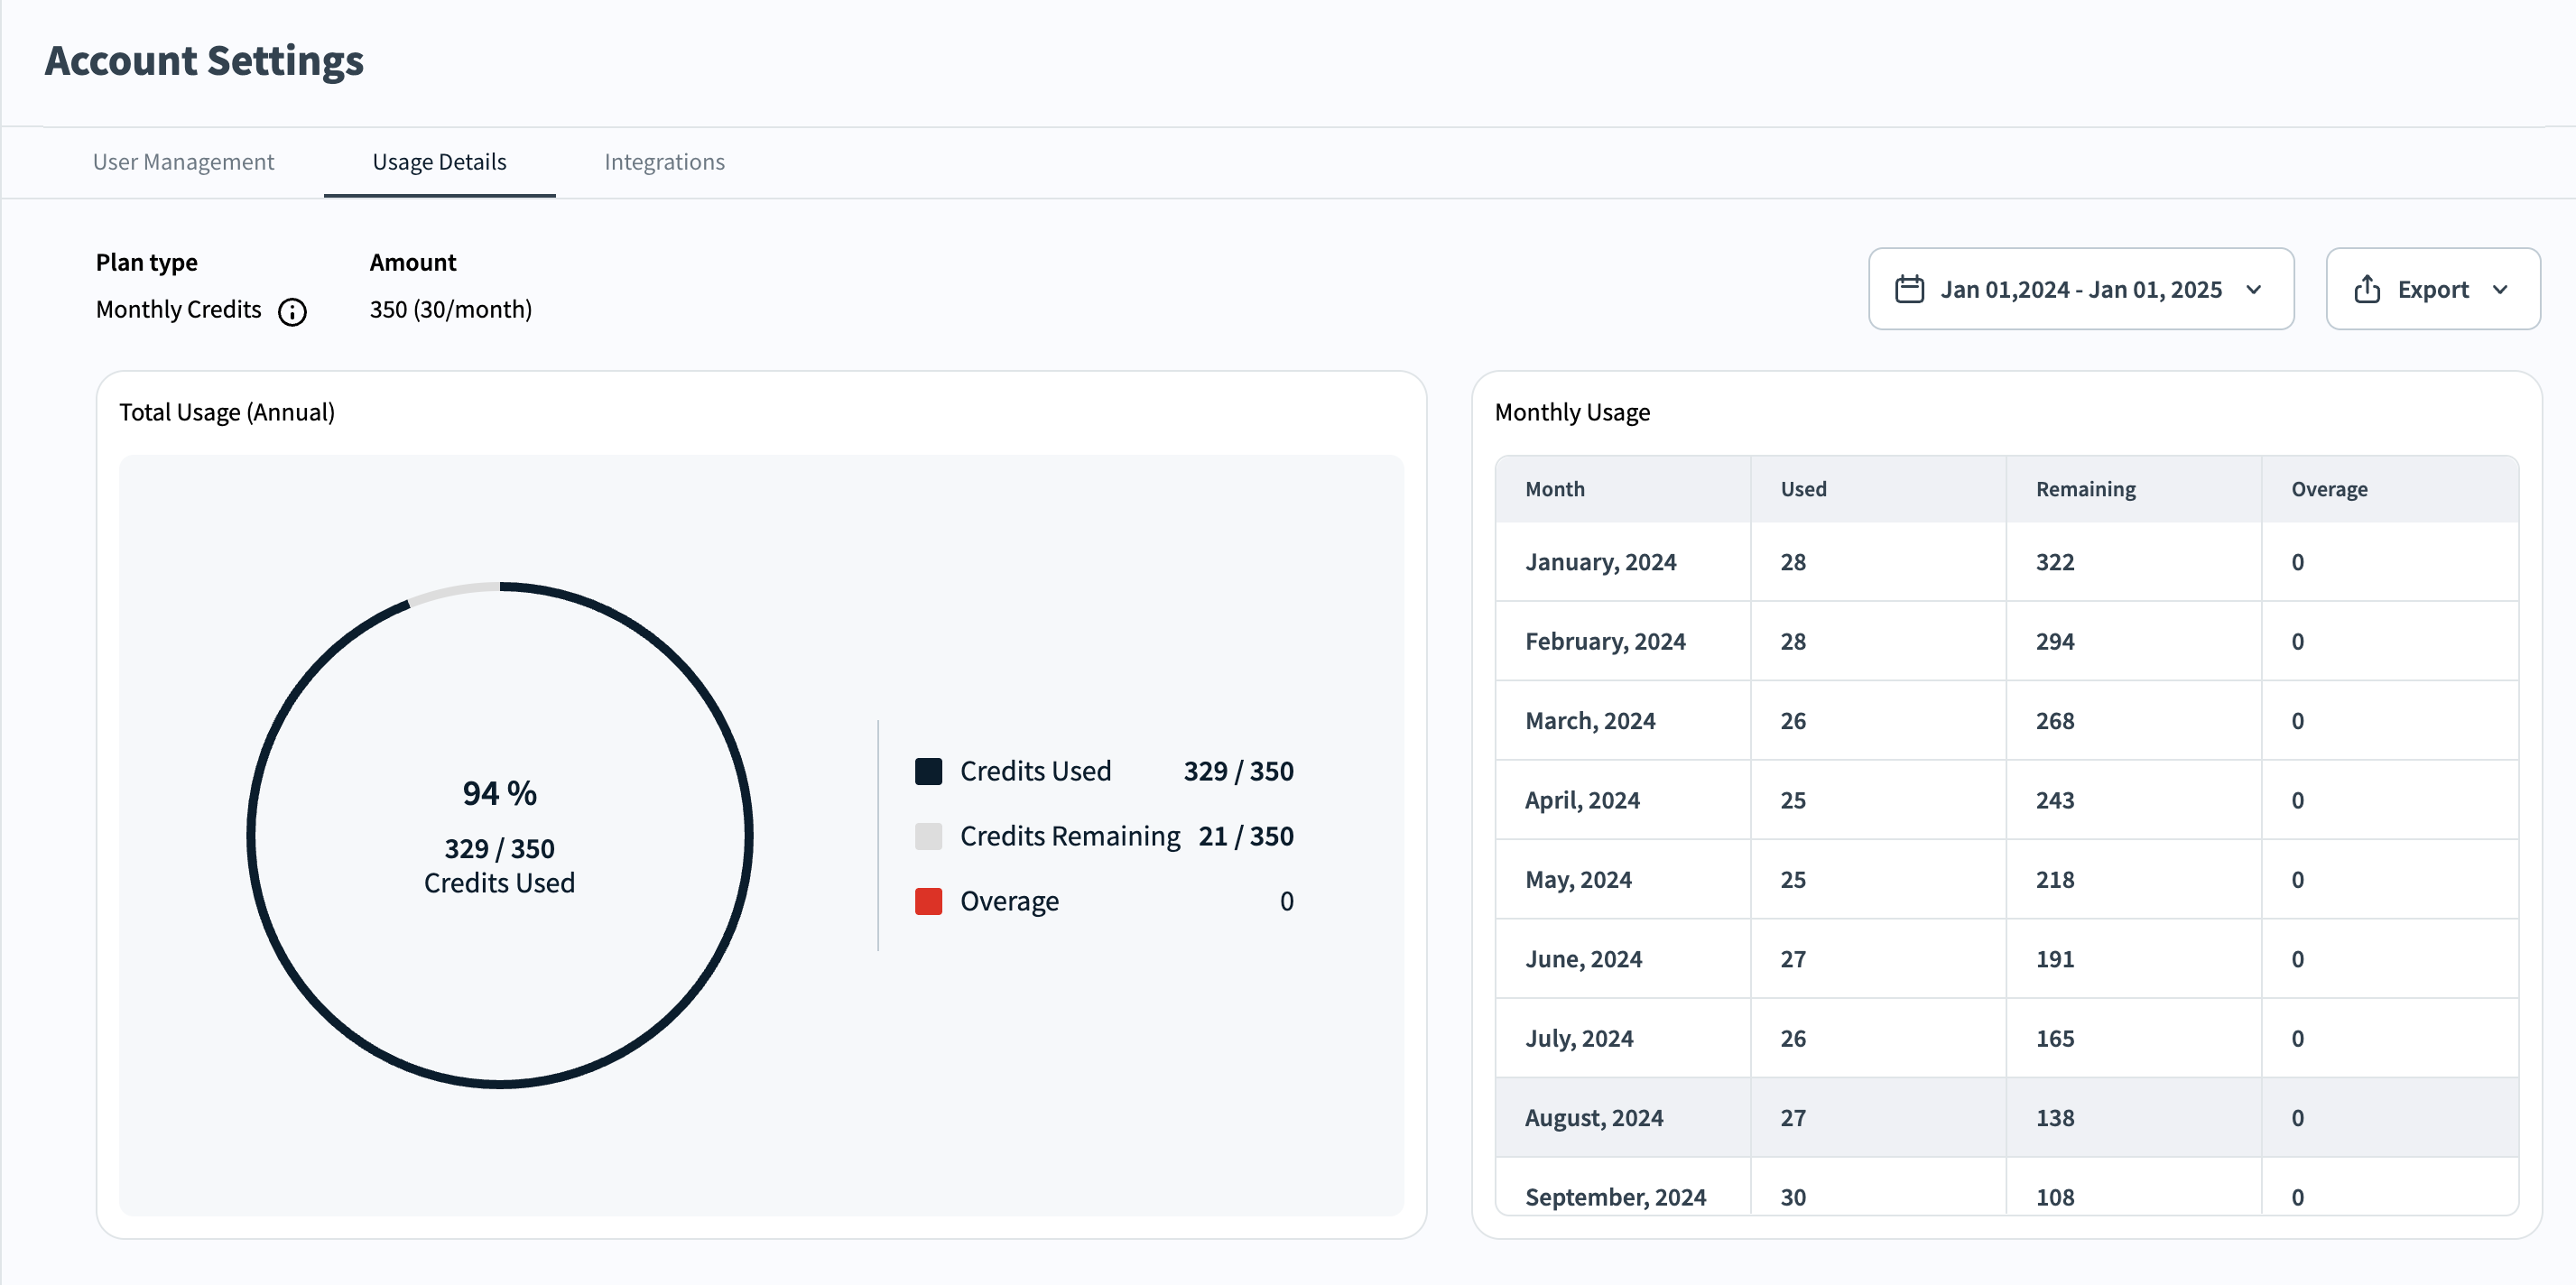The width and height of the screenshot is (2576, 1285).
Task: Click the Overage column header
Action: click(x=2328, y=489)
